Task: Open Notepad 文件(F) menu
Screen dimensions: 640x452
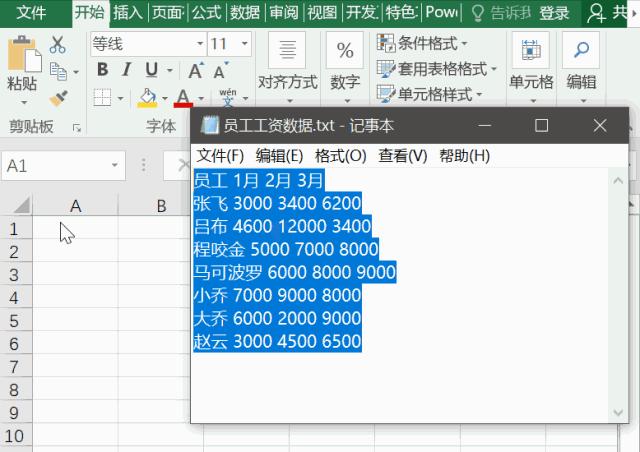Action: point(220,156)
